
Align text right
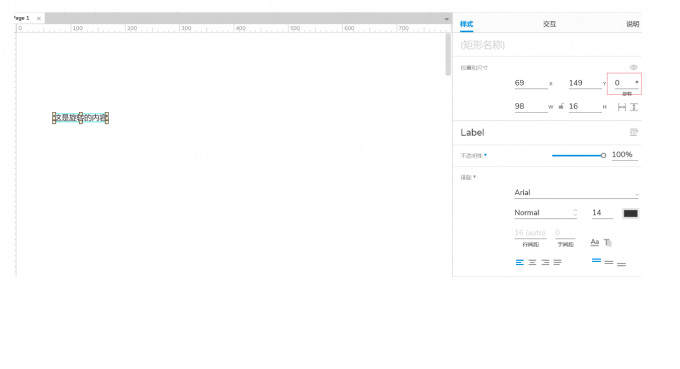point(545,262)
